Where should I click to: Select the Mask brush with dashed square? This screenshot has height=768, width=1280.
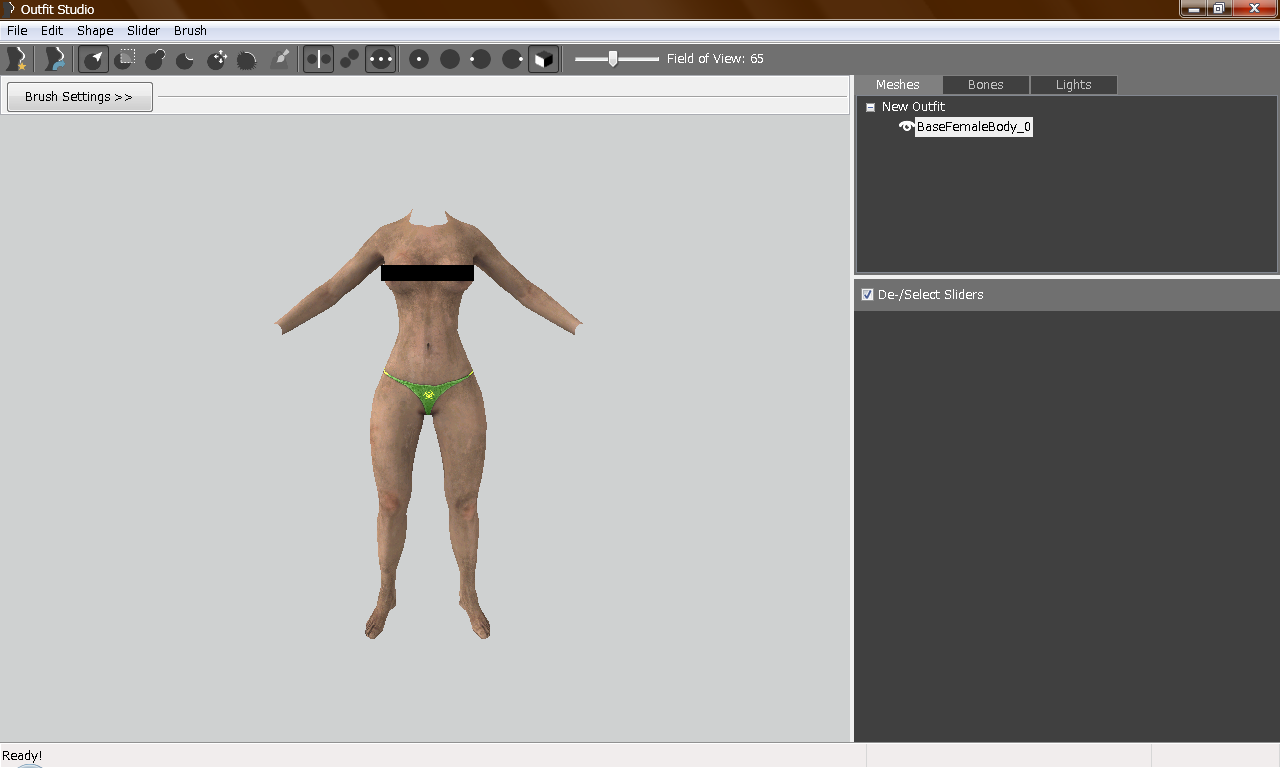pyautogui.click(x=125, y=59)
